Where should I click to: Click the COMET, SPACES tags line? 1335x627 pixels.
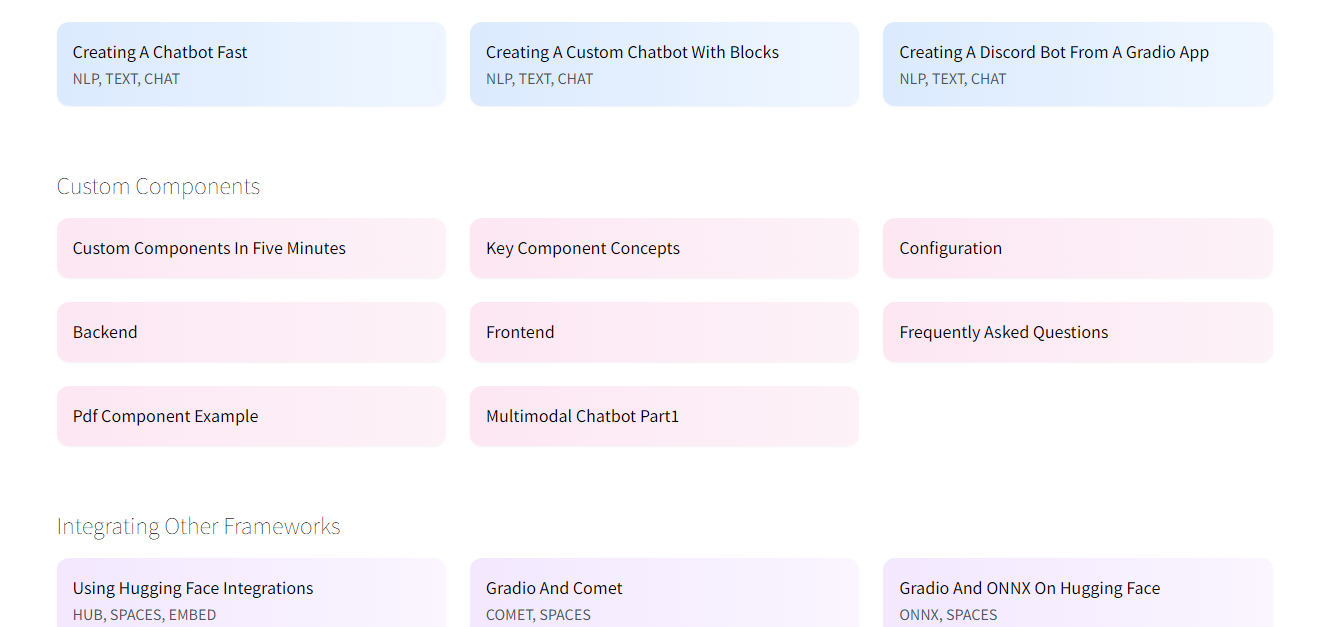coord(538,615)
